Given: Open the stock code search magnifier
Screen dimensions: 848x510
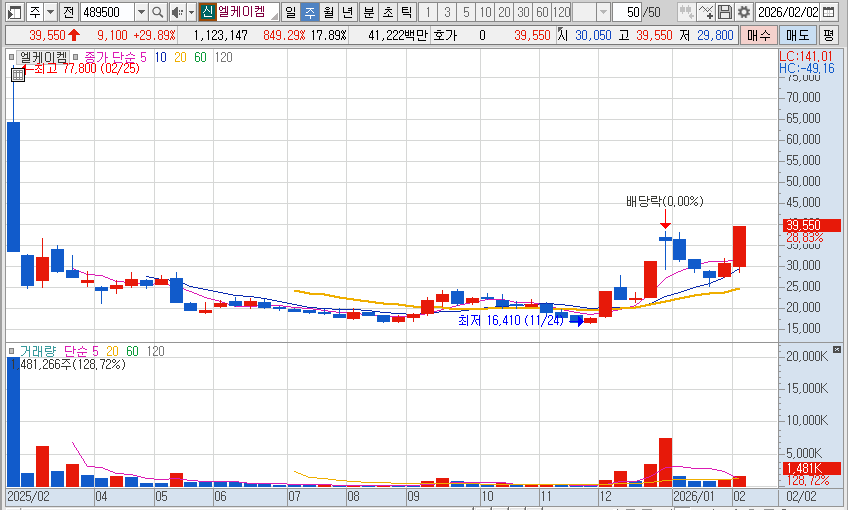Looking at the screenshot, I should click(x=157, y=11).
